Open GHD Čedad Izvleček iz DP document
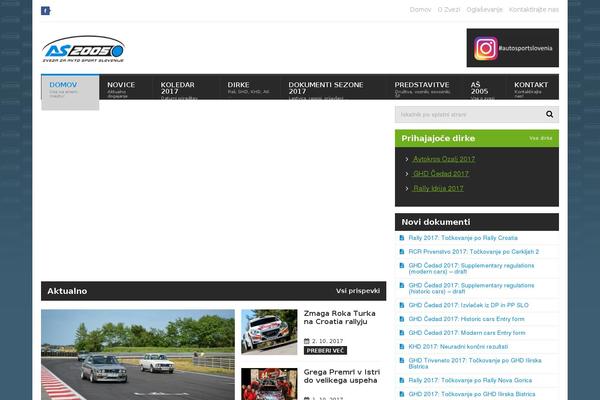 [468, 305]
